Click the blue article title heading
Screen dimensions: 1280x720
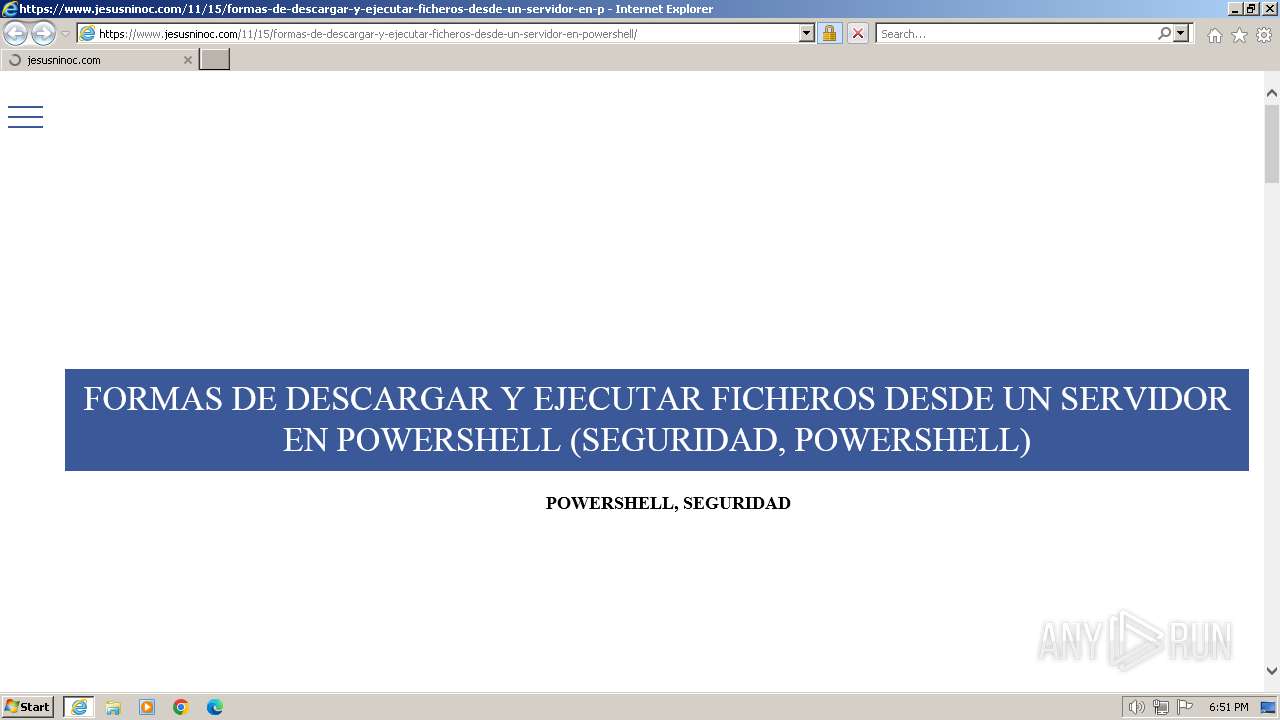tap(657, 420)
